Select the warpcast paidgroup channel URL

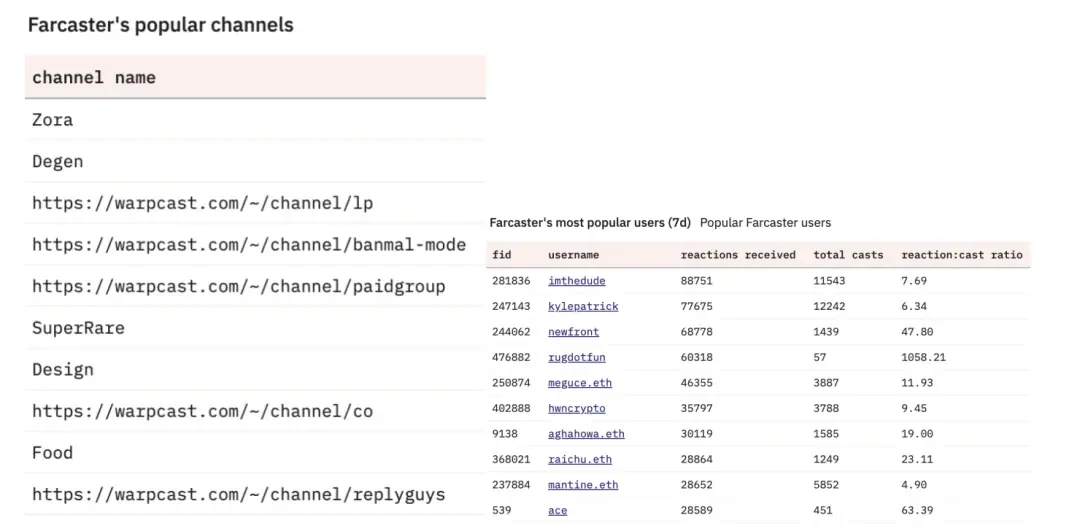(x=238, y=286)
